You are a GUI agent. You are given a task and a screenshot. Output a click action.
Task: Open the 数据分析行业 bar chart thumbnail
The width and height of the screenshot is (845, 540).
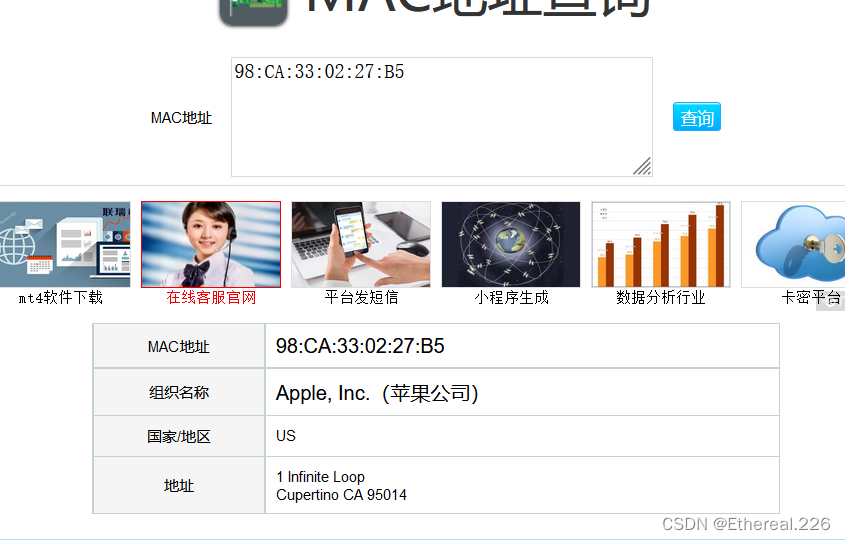(x=661, y=244)
